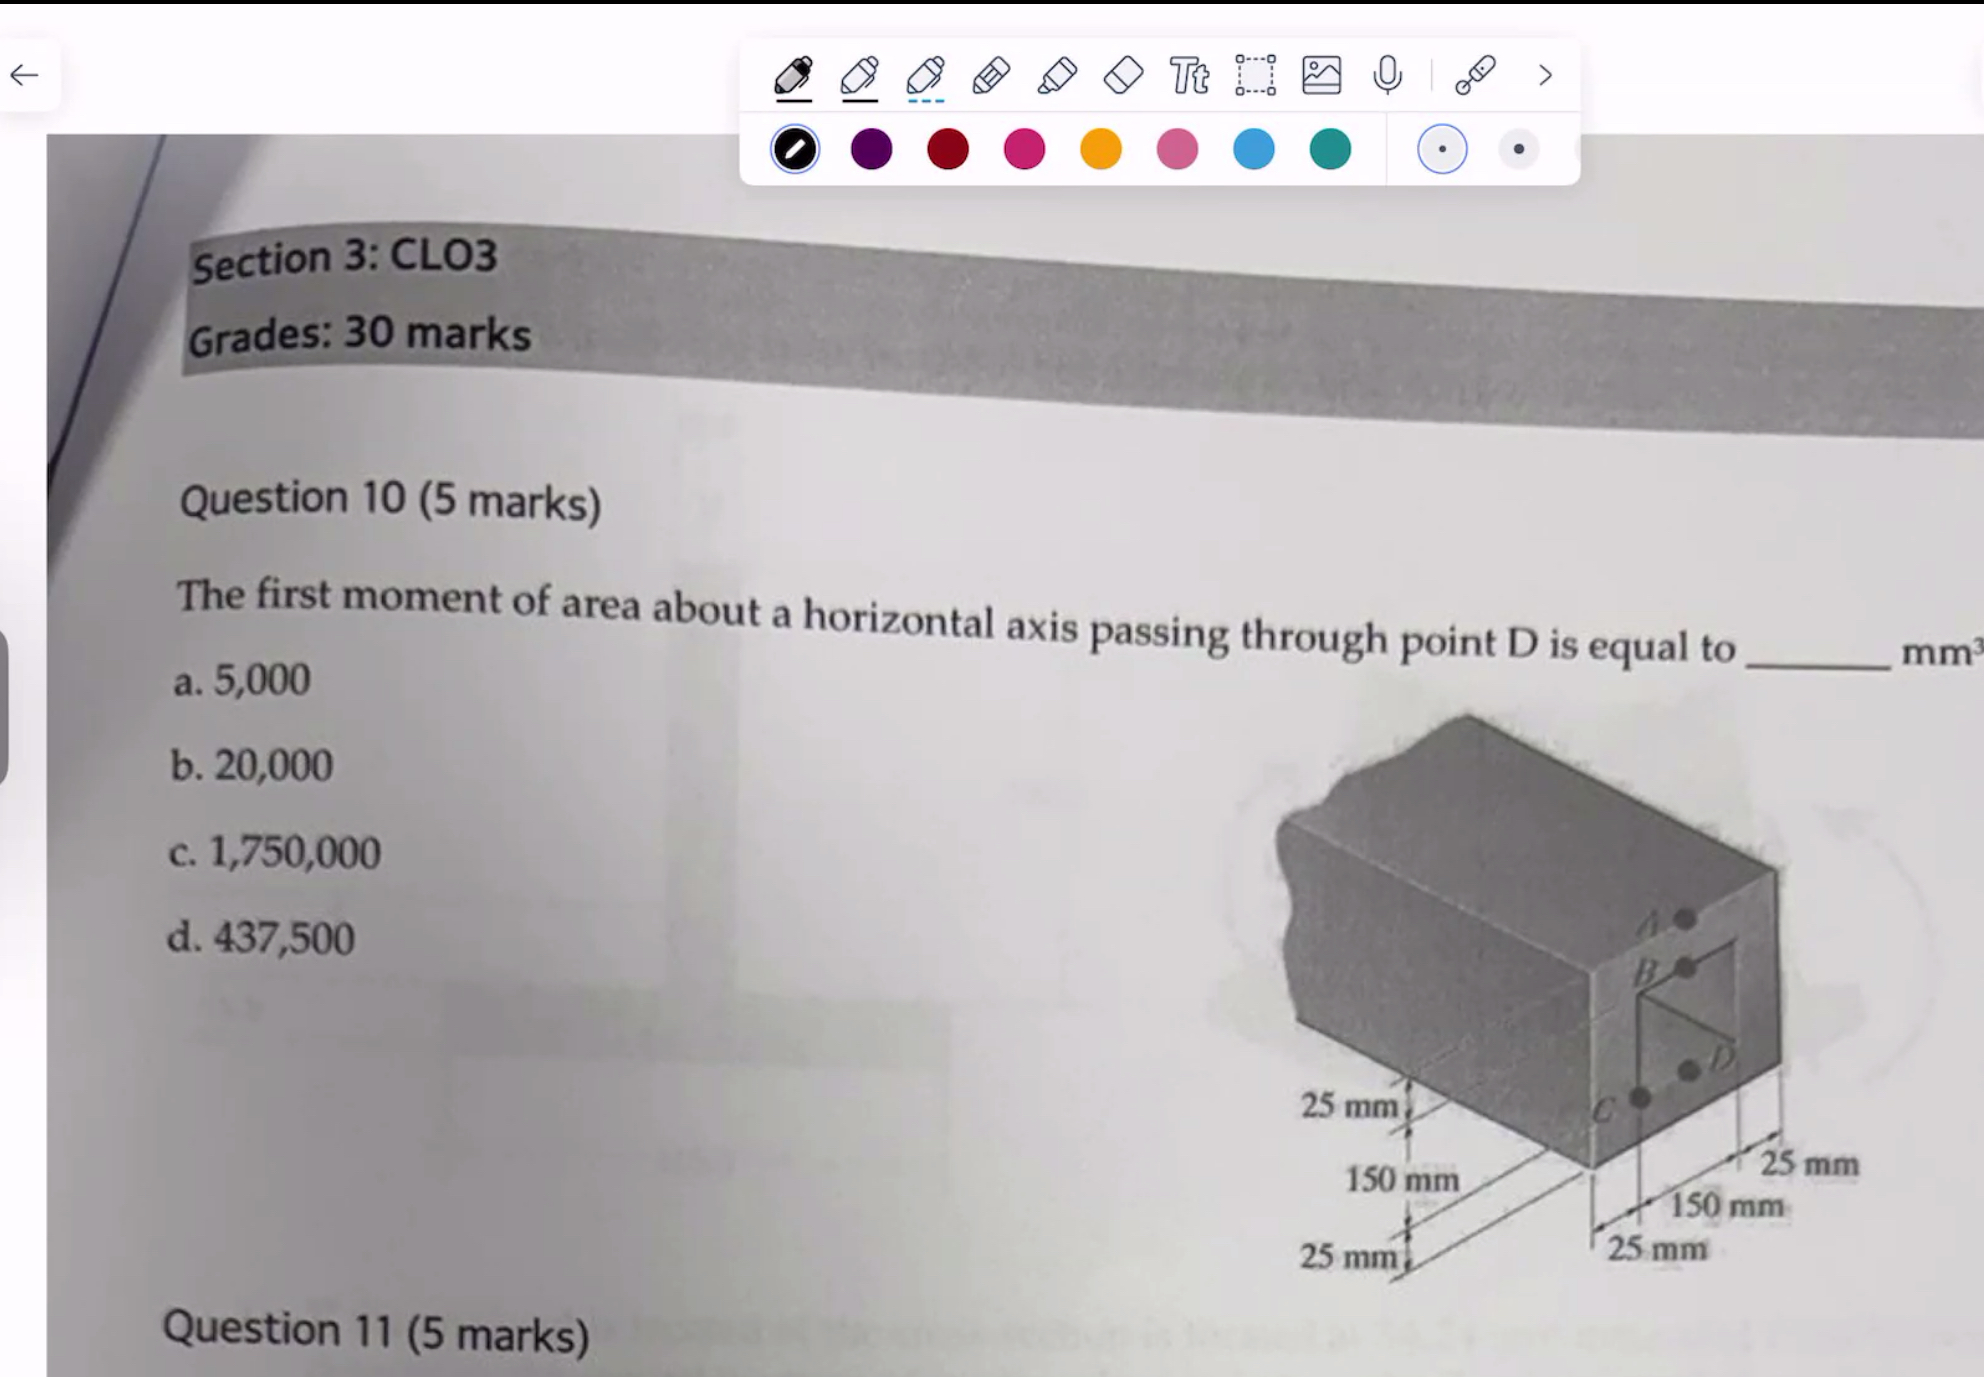Screen dimensions: 1984x1377
Task: Open the text insertion tool
Action: point(1188,76)
